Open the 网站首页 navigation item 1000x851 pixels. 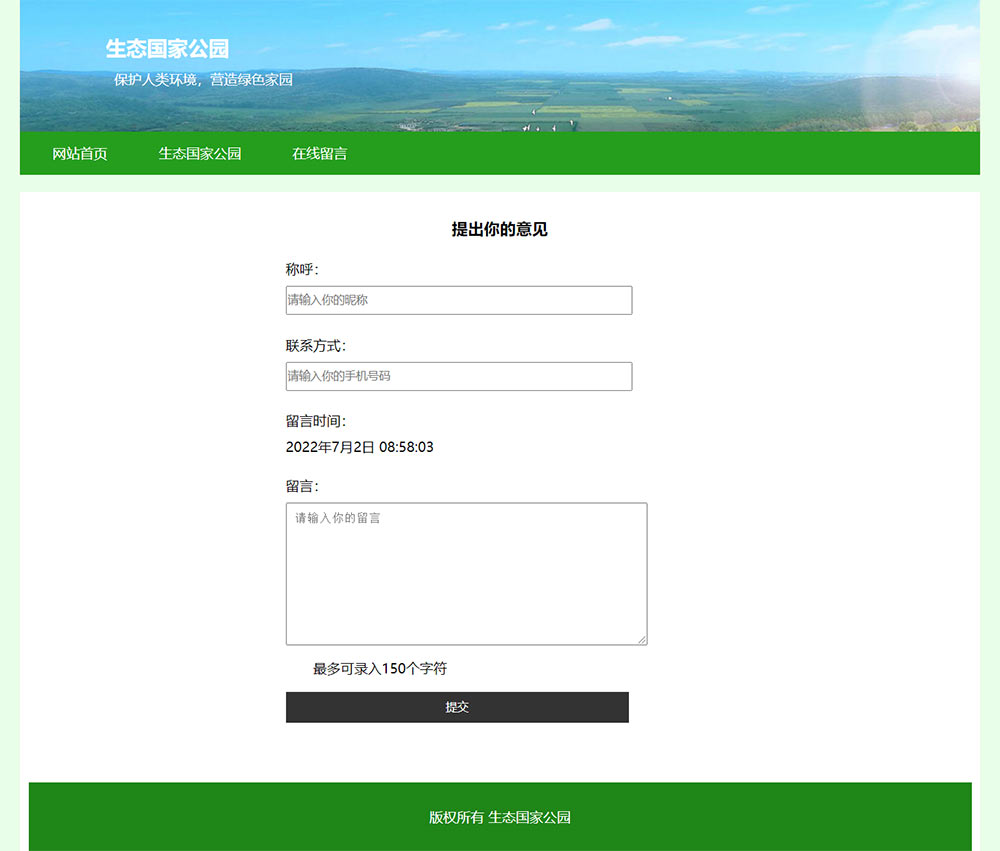click(x=80, y=154)
